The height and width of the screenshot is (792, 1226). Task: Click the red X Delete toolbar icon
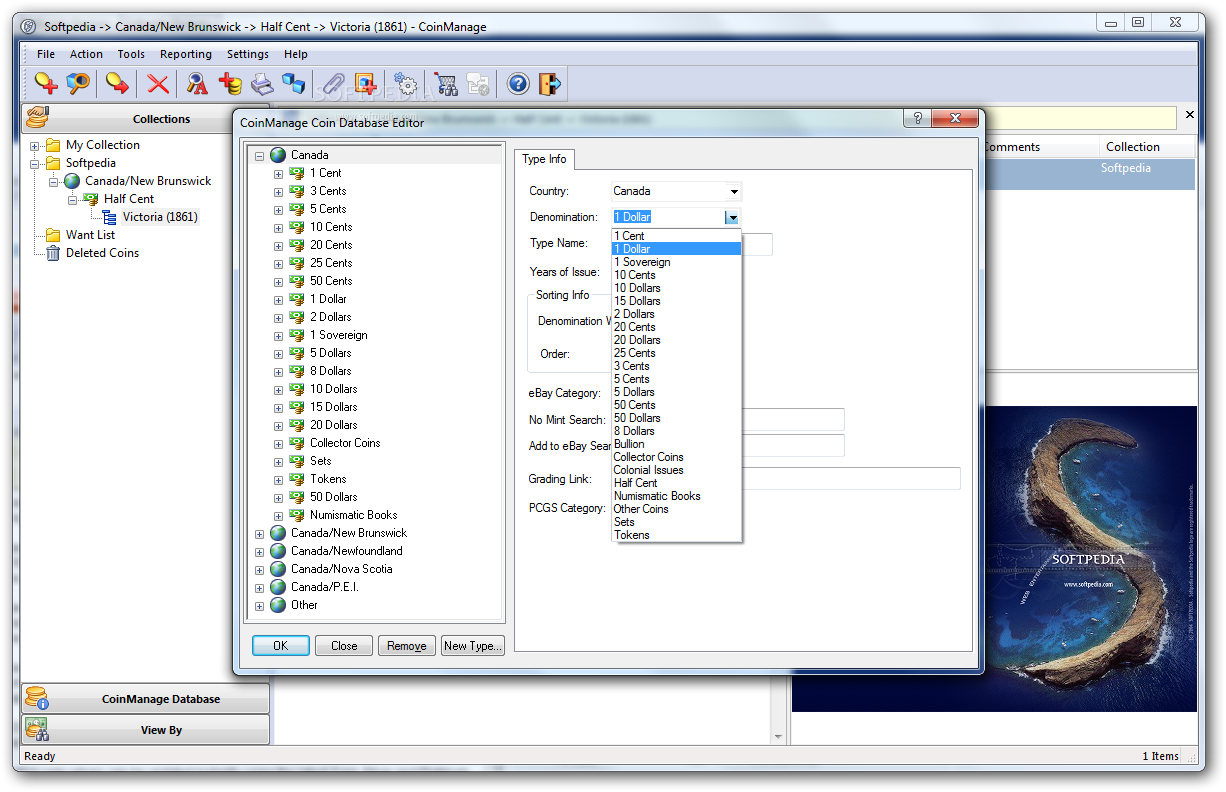point(158,84)
